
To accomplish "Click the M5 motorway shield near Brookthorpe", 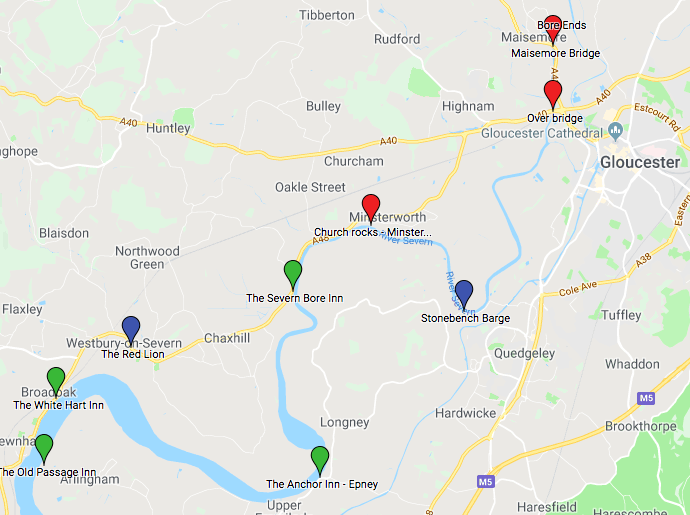I will tap(646, 398).
